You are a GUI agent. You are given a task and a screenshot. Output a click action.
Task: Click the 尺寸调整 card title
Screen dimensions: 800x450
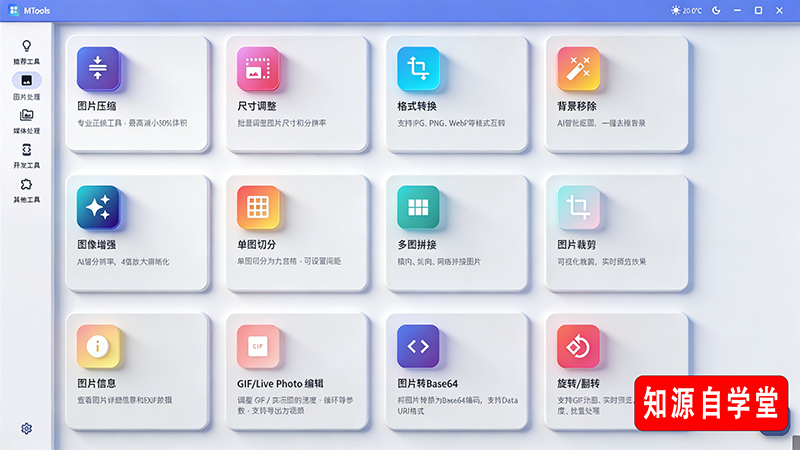point(257,106)
